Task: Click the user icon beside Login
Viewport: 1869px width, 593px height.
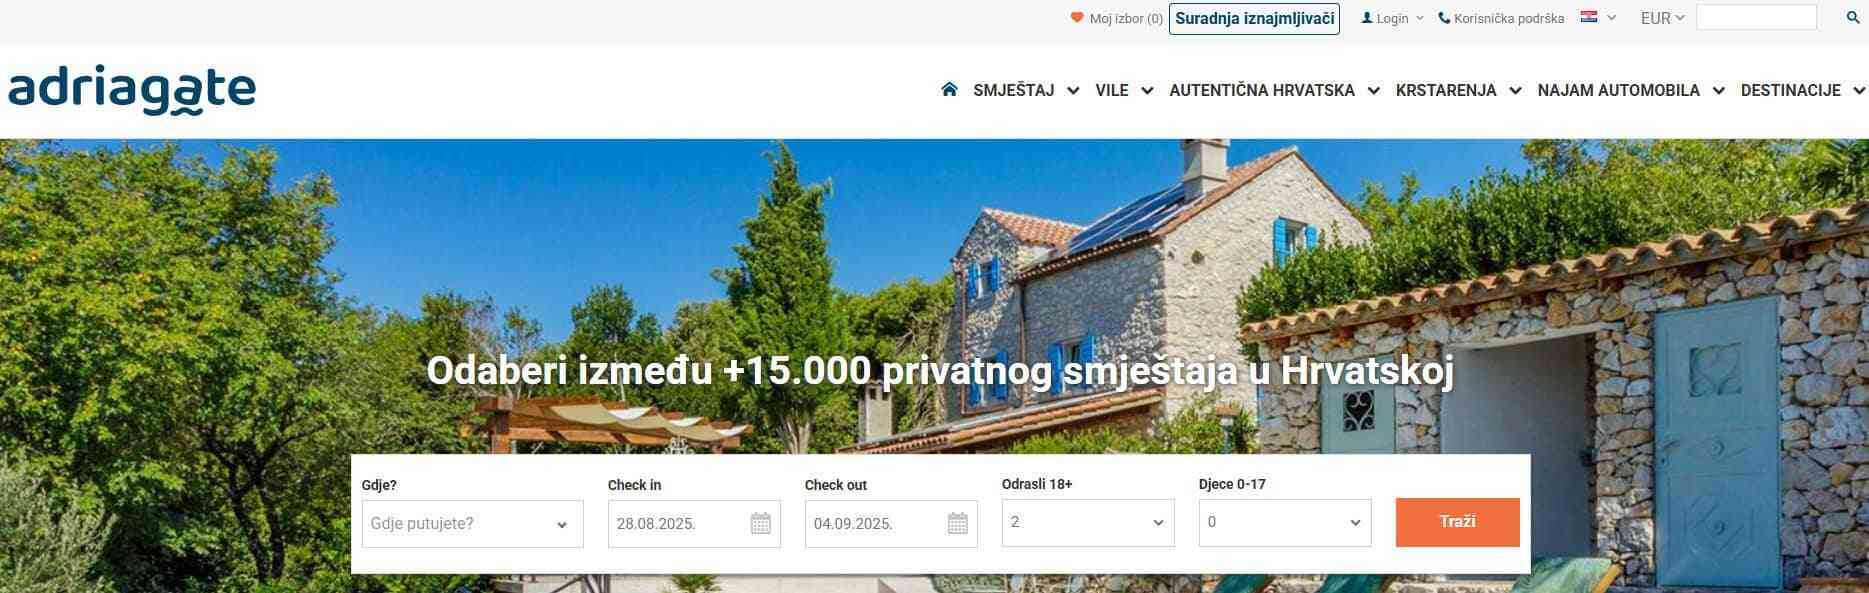Action: [1367, 18]
